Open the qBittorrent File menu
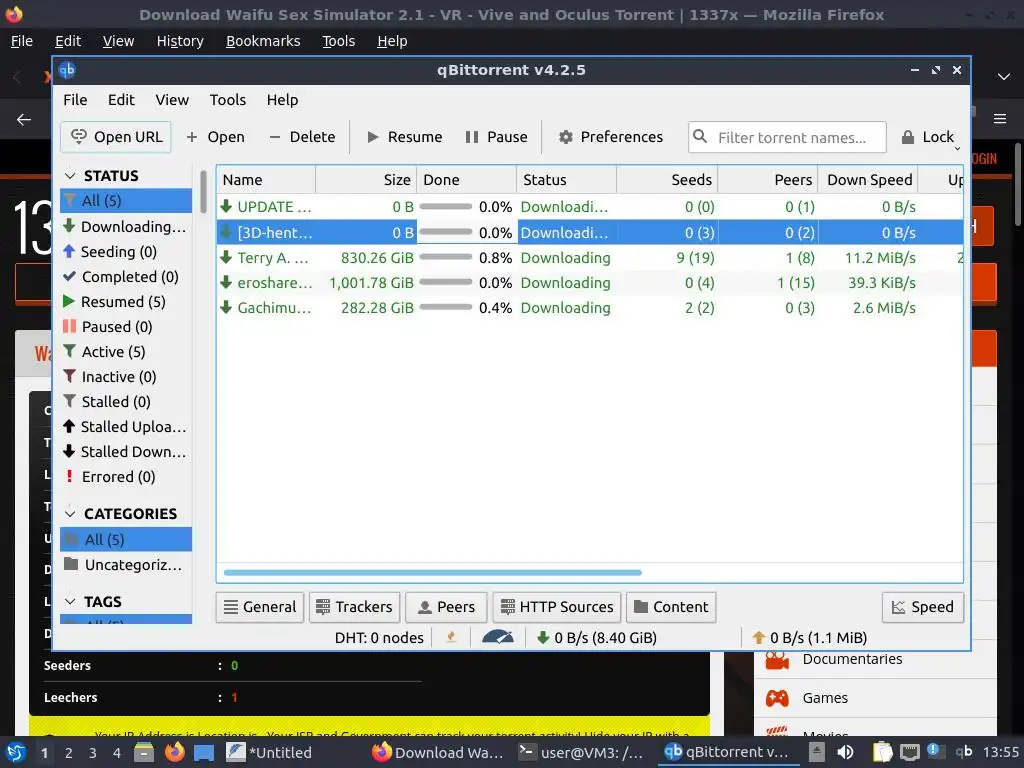The height and width of the screenshot is (768, 1024). pos(75,100)
